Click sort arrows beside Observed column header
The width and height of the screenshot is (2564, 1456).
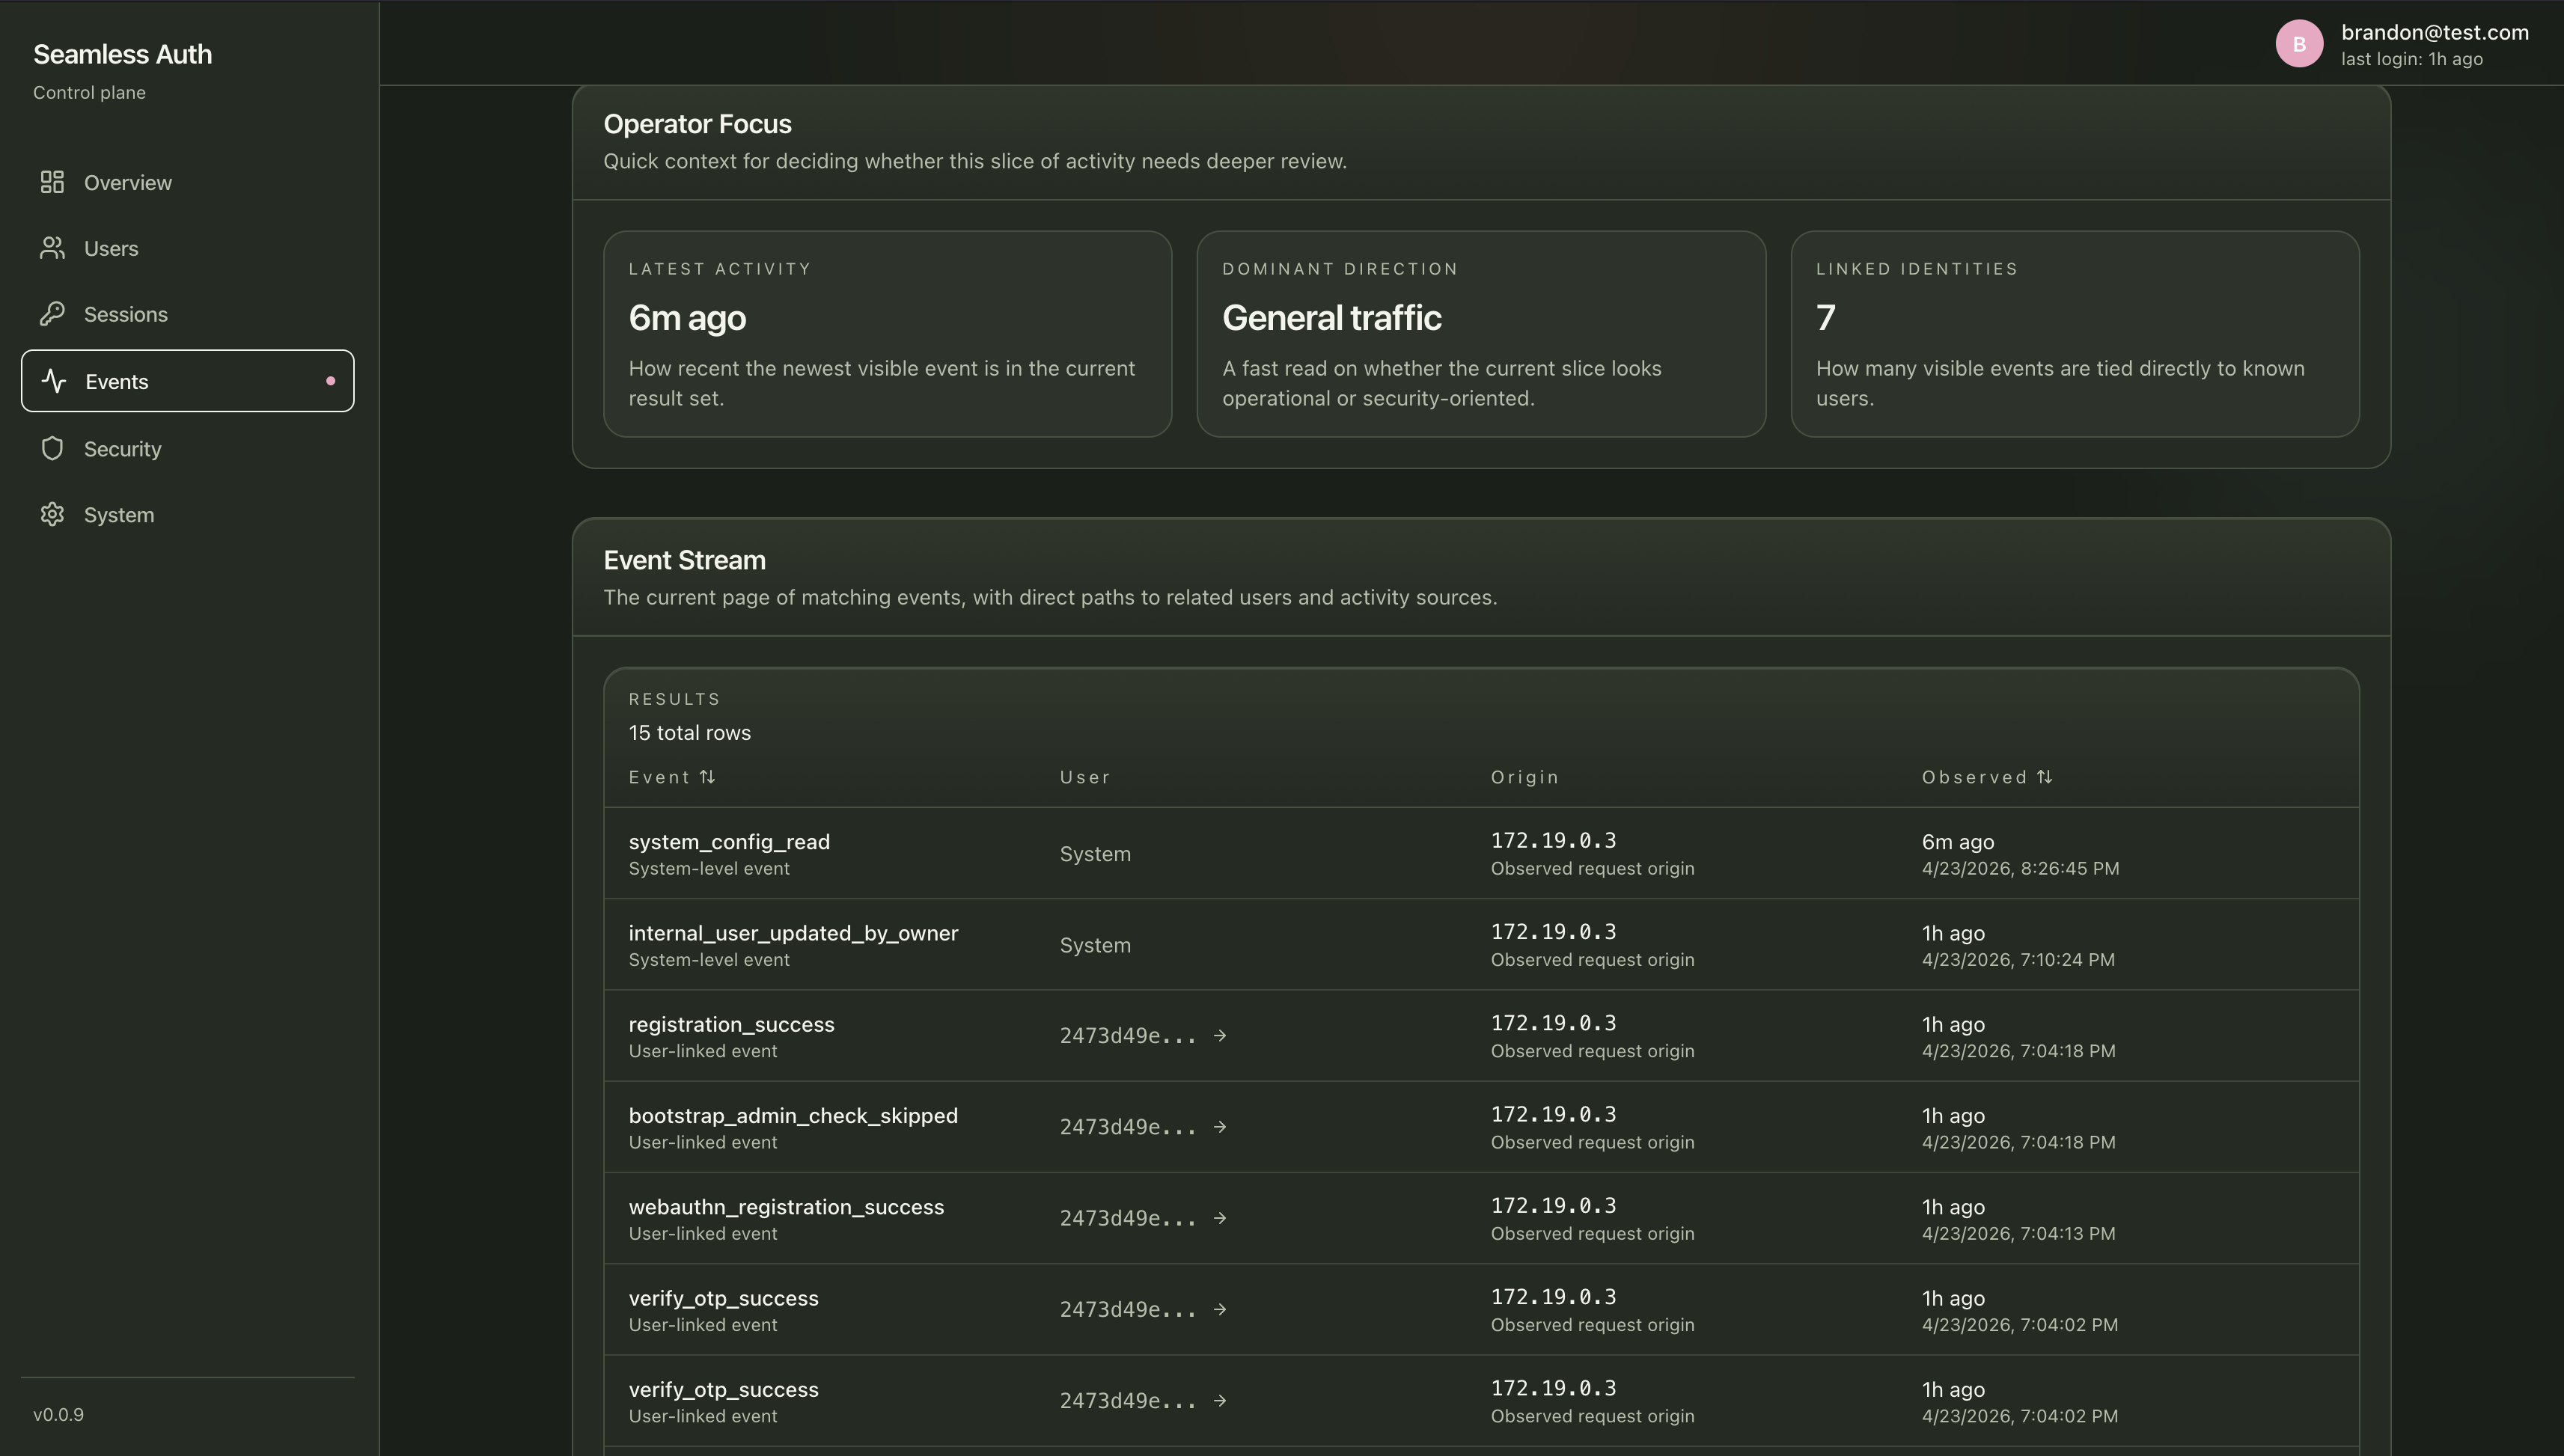(2044, 777)
